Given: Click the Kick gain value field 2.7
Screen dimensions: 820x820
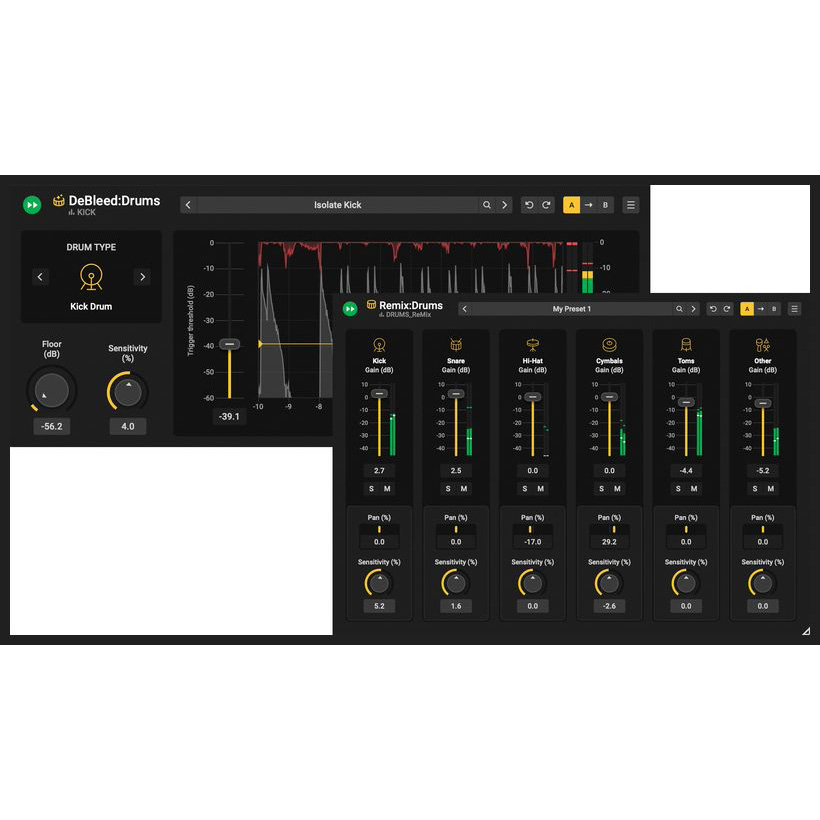Looking at the screenshot, I should [379, 471].
